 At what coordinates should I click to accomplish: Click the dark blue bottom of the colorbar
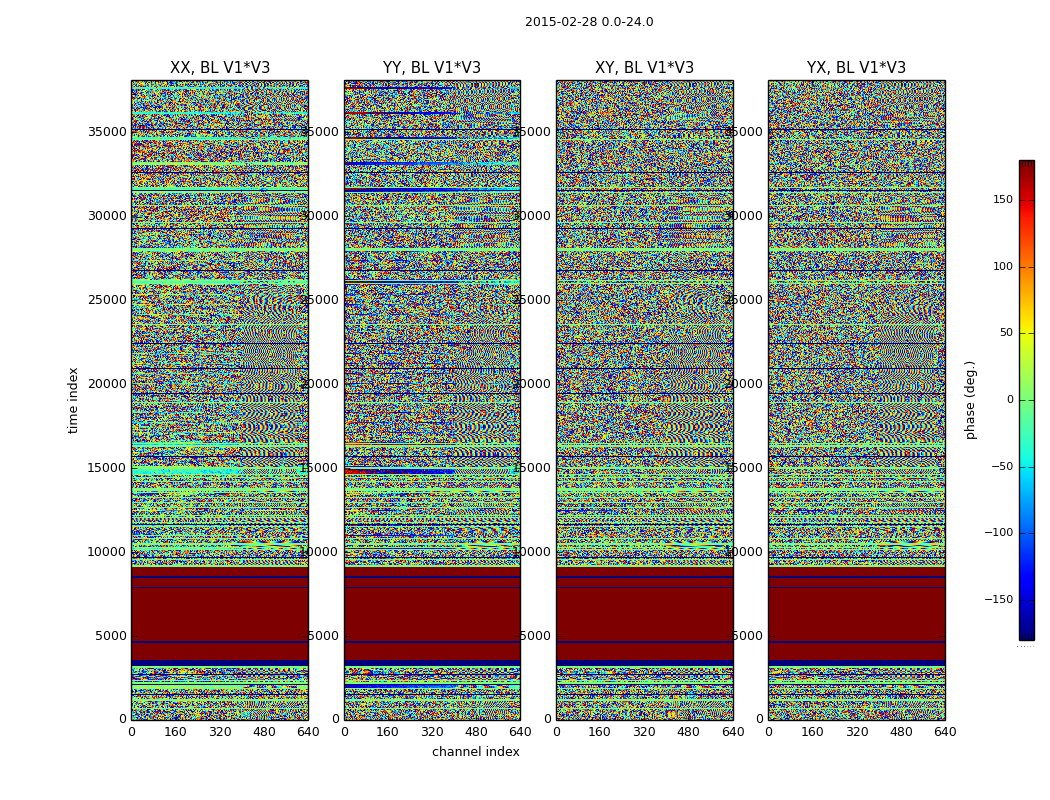(1027, 634)
